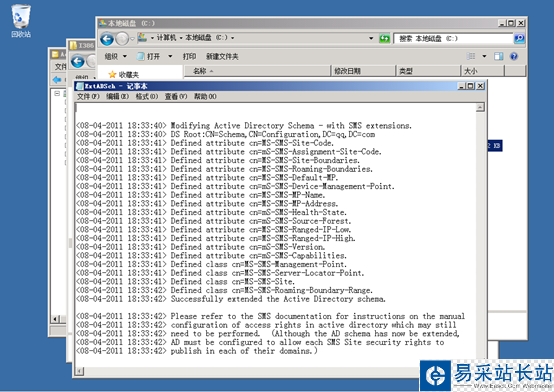This screenshot has height=392, width=554.
Task: Expand recent pages dropdown next to forward arrow
Action: point(132,39)
